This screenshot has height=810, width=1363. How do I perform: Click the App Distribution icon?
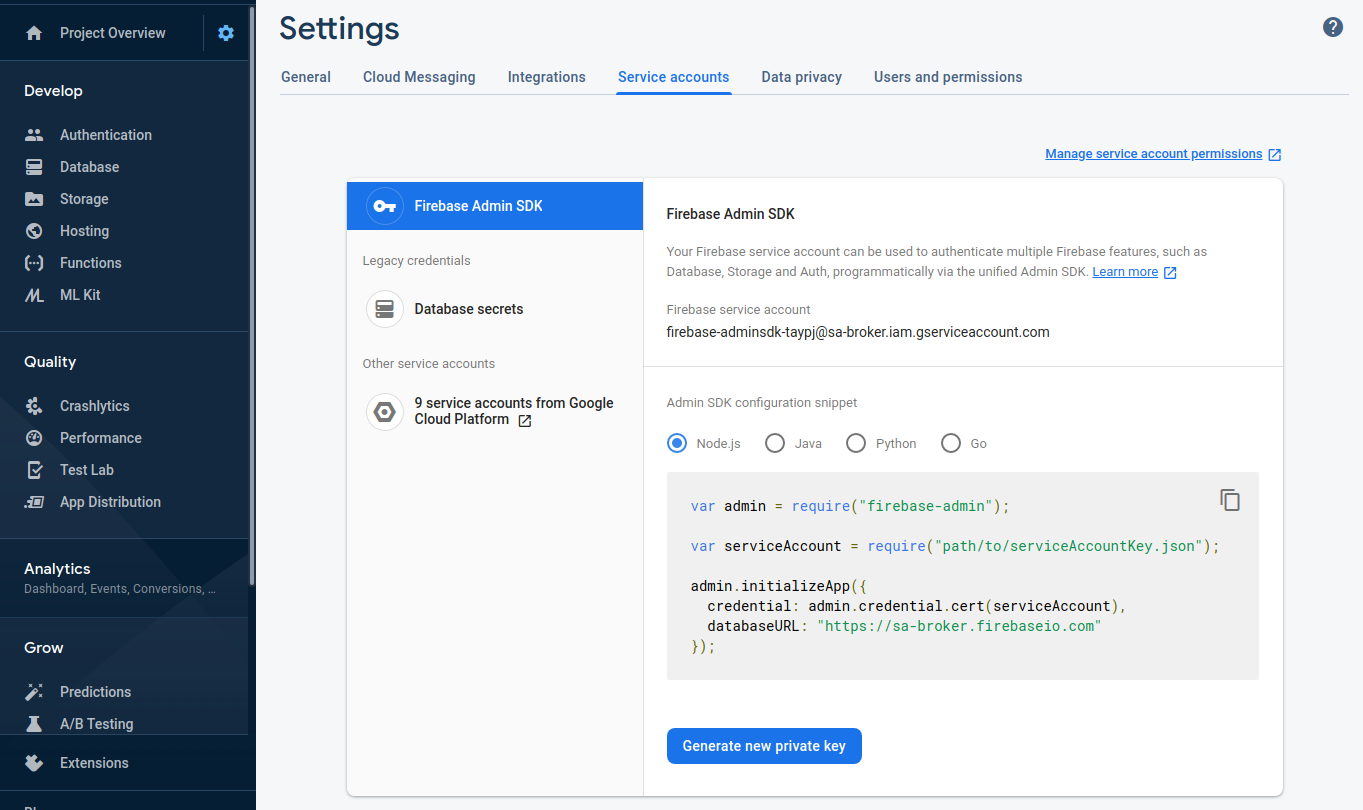pos(34,502)
